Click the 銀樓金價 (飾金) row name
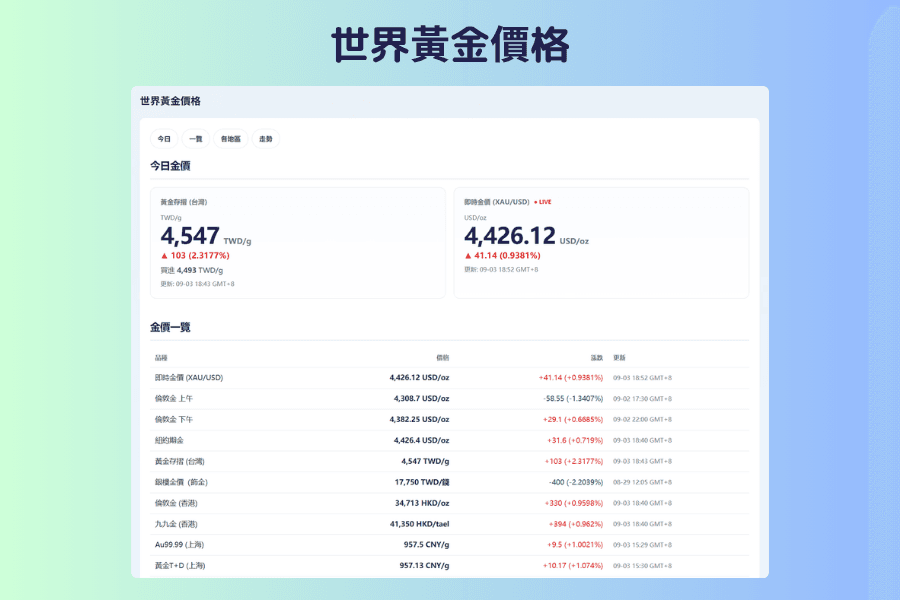Viewport: 900px width, 600px height. [x=181, y=482]
